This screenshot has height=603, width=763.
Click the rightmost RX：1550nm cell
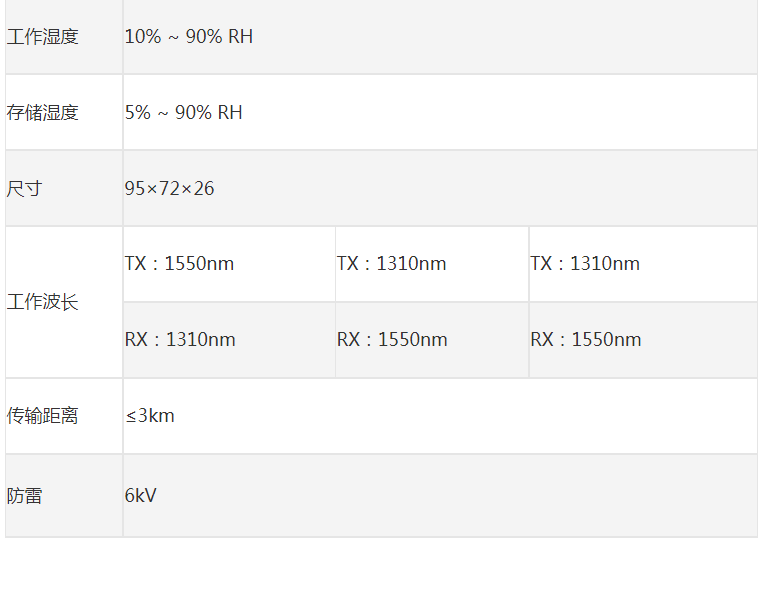pos(586,340)
